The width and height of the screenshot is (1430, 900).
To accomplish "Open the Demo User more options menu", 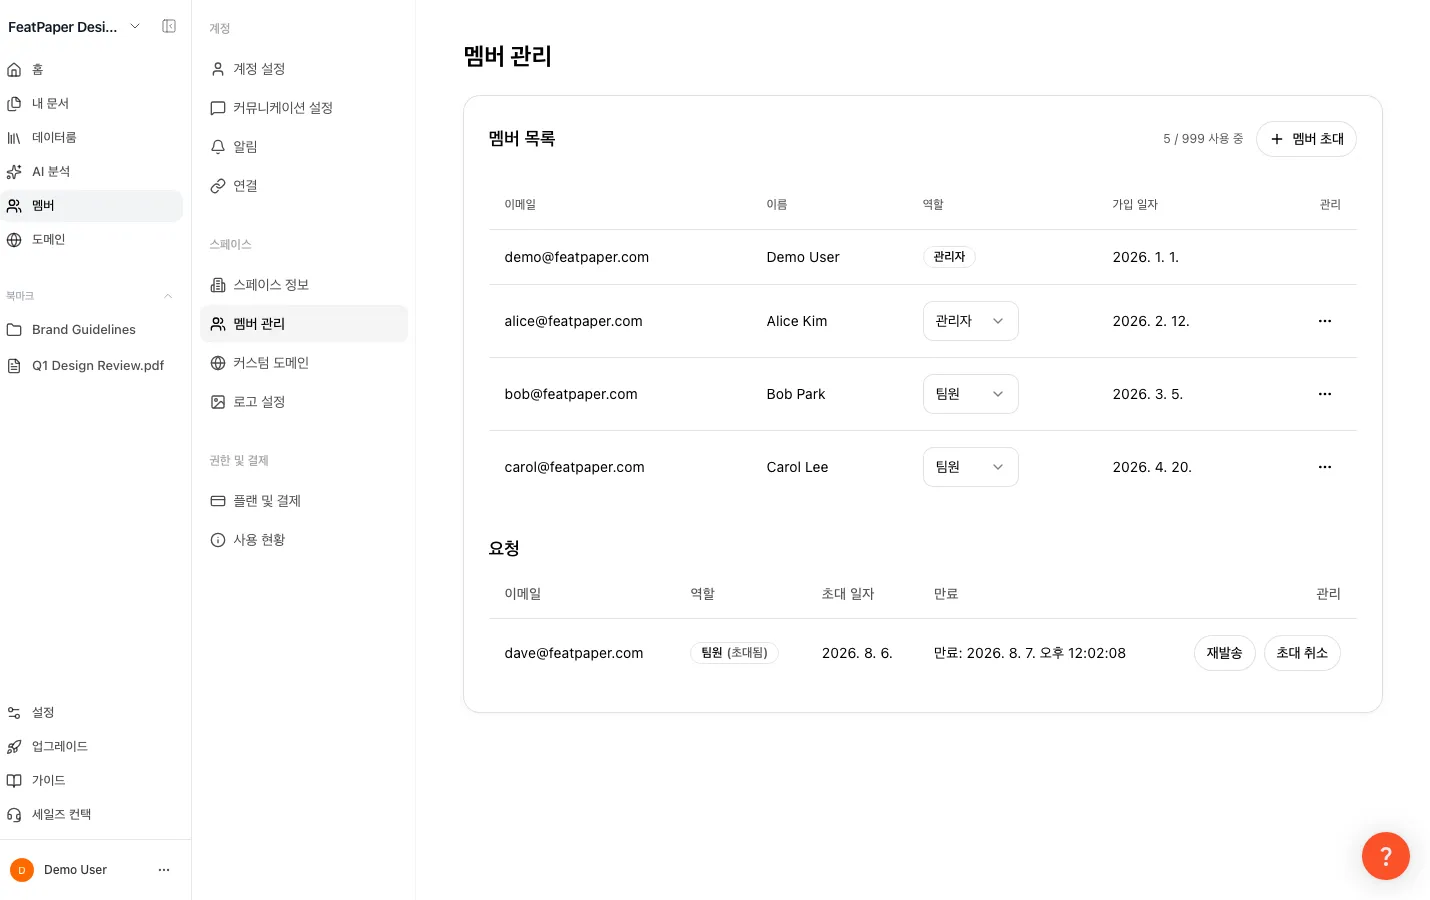I will coord(164,870).
